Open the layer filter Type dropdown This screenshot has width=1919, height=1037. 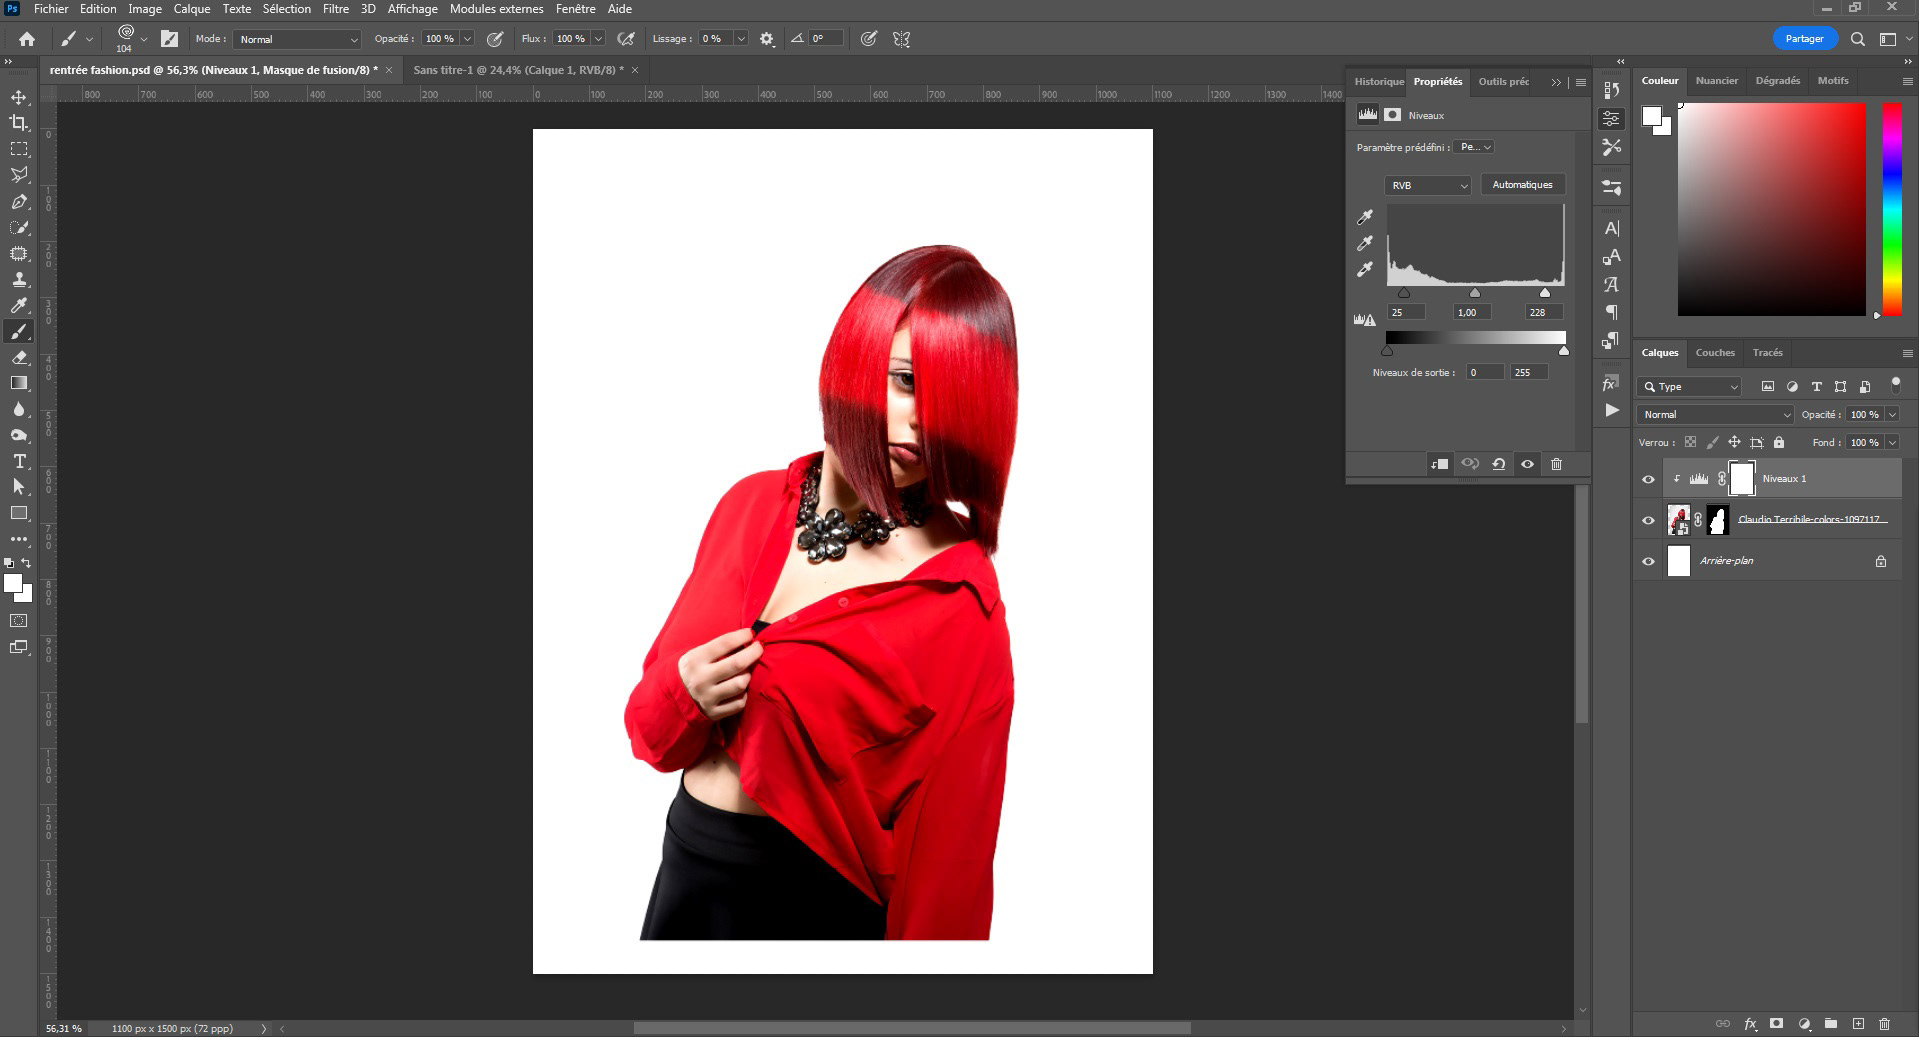coord(1690,386)
